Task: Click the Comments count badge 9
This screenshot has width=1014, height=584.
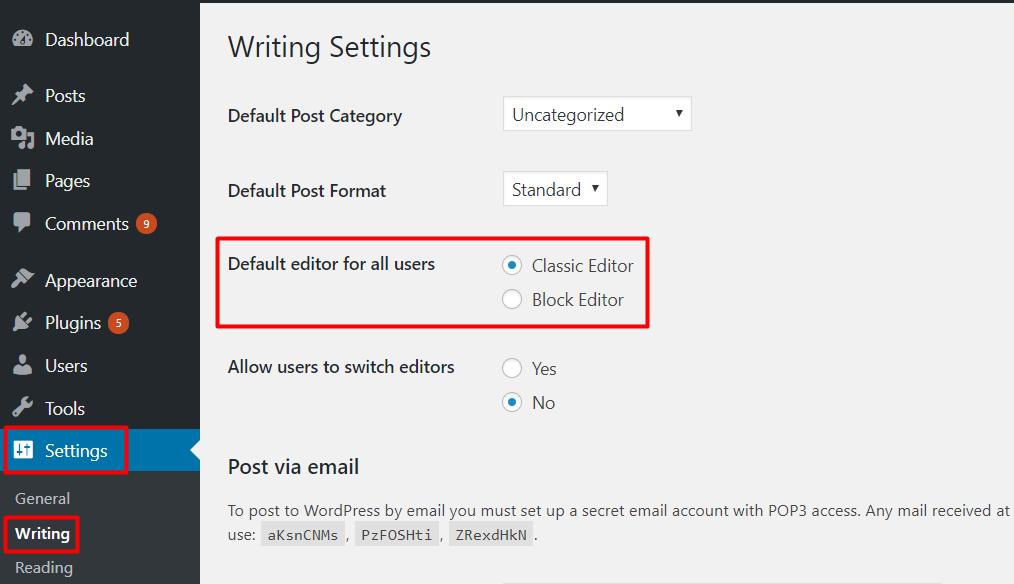Action: click(x=146, y=224)
